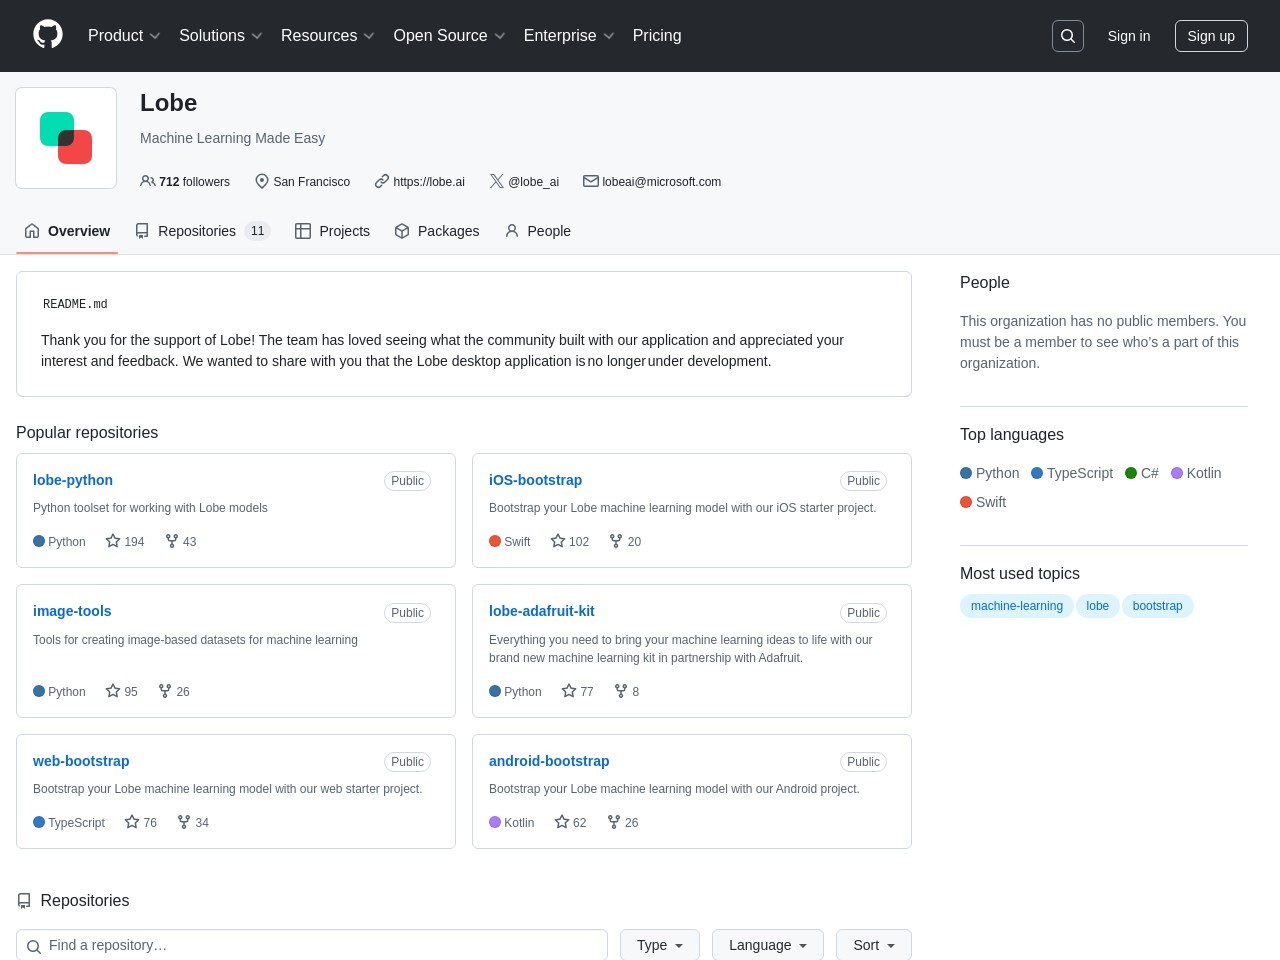The height and width of the screenshot is (960, 1280).
Task: Click the star icon on image-tools
Action: [x=113, y=691]
